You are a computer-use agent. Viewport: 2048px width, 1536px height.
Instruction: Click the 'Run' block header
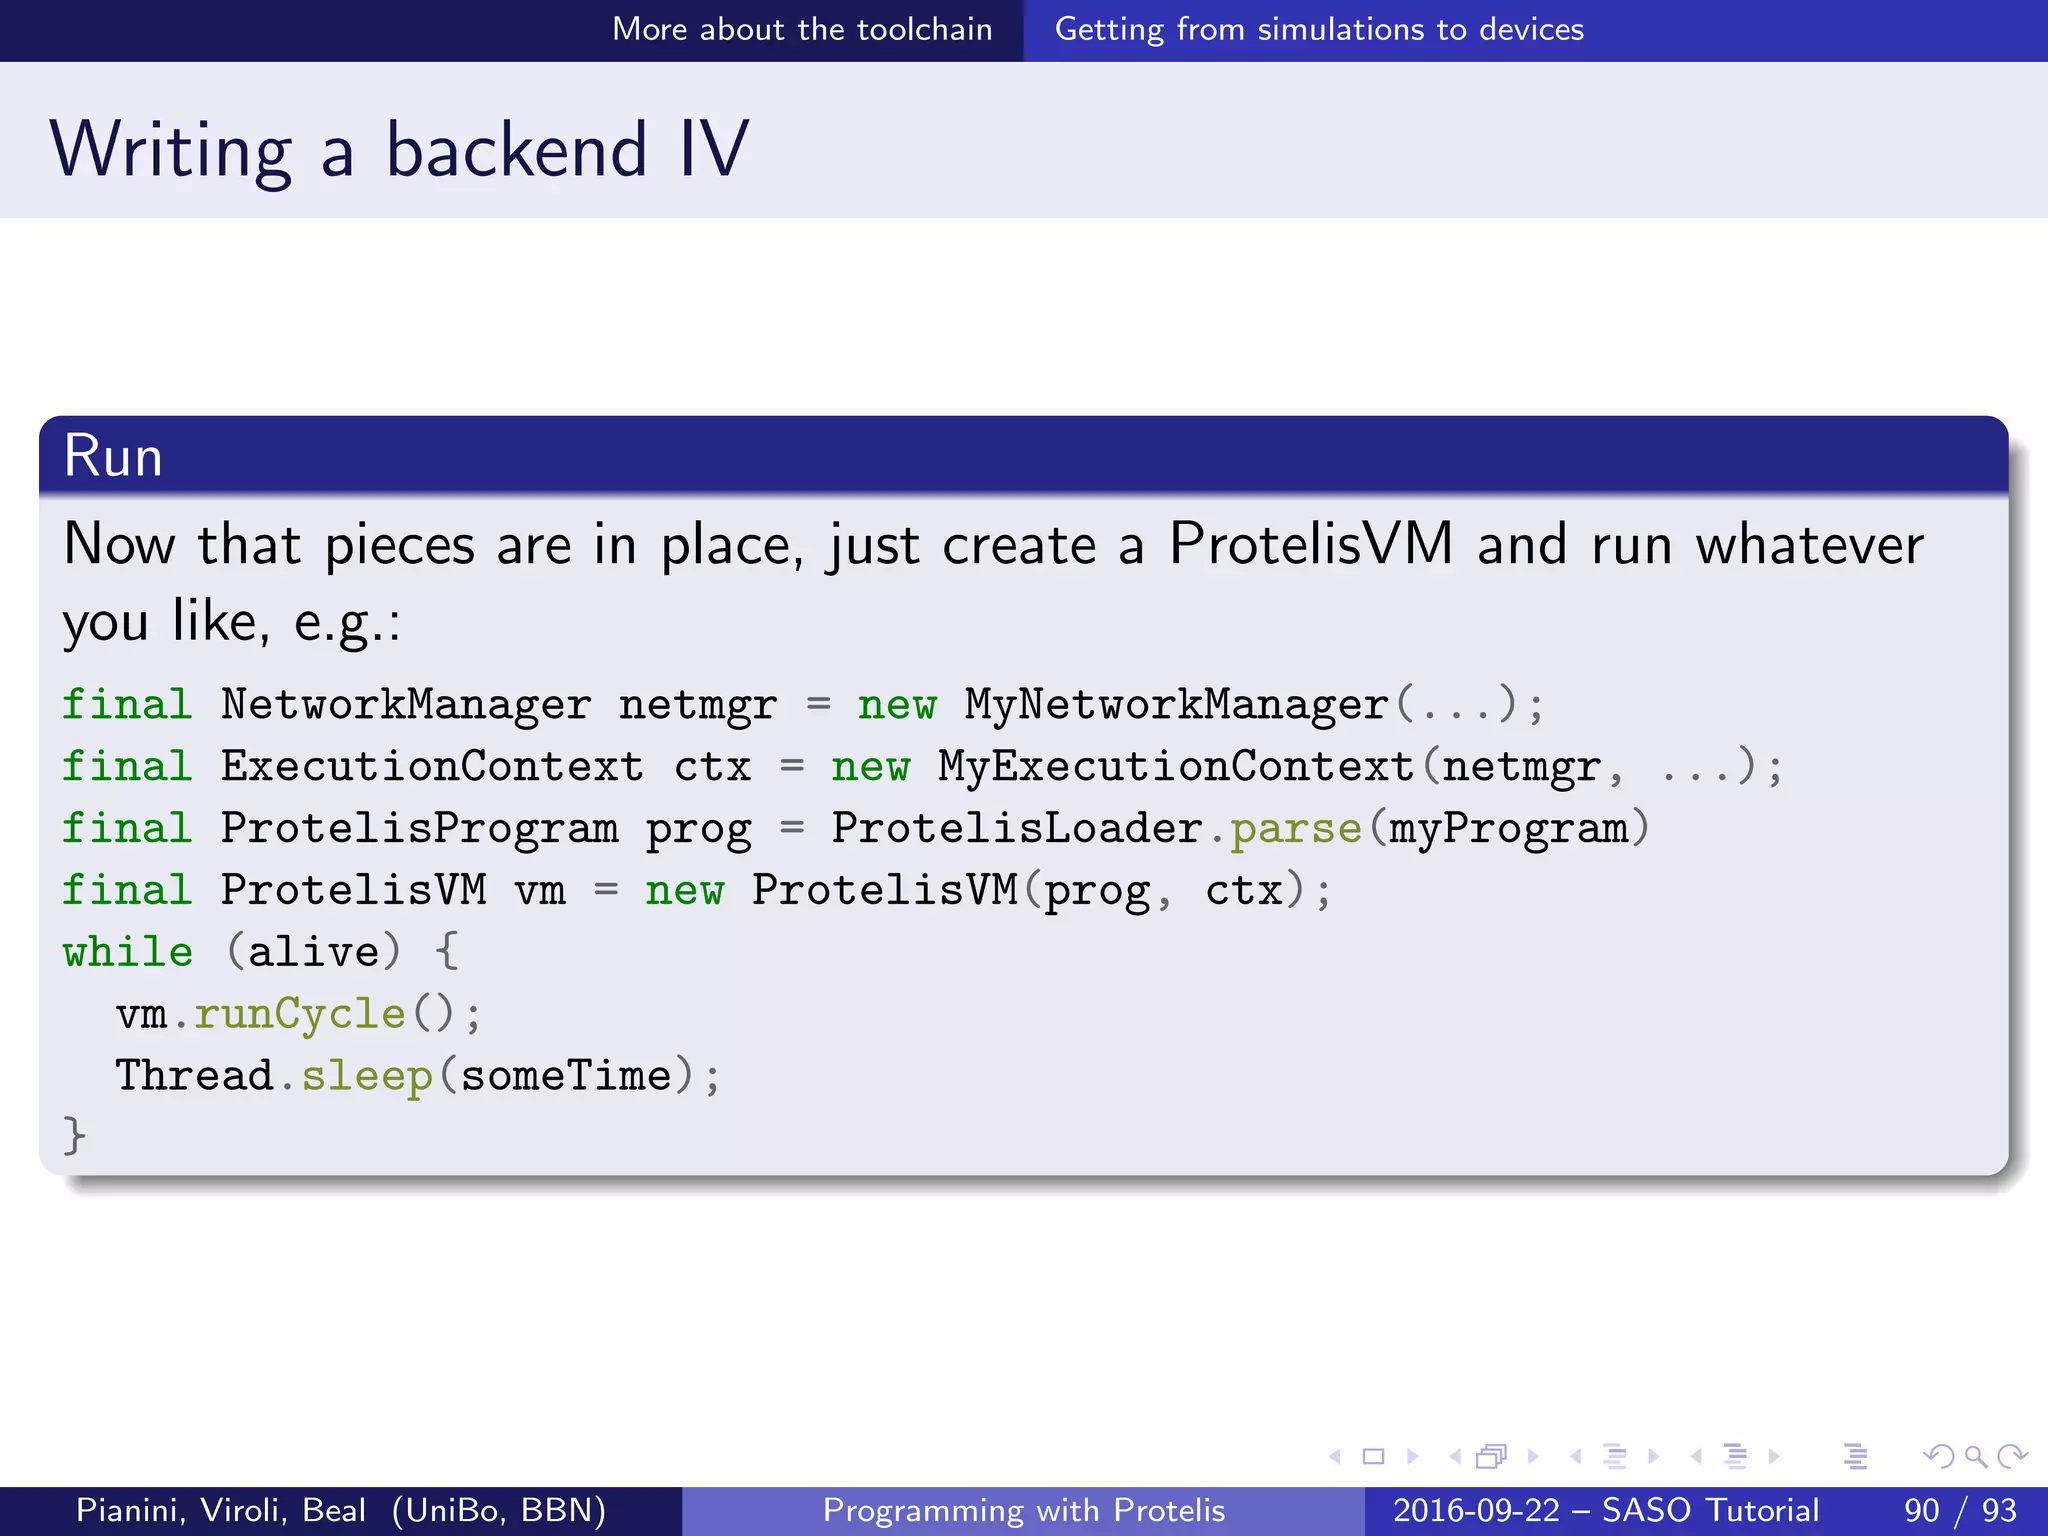point(113,457)
